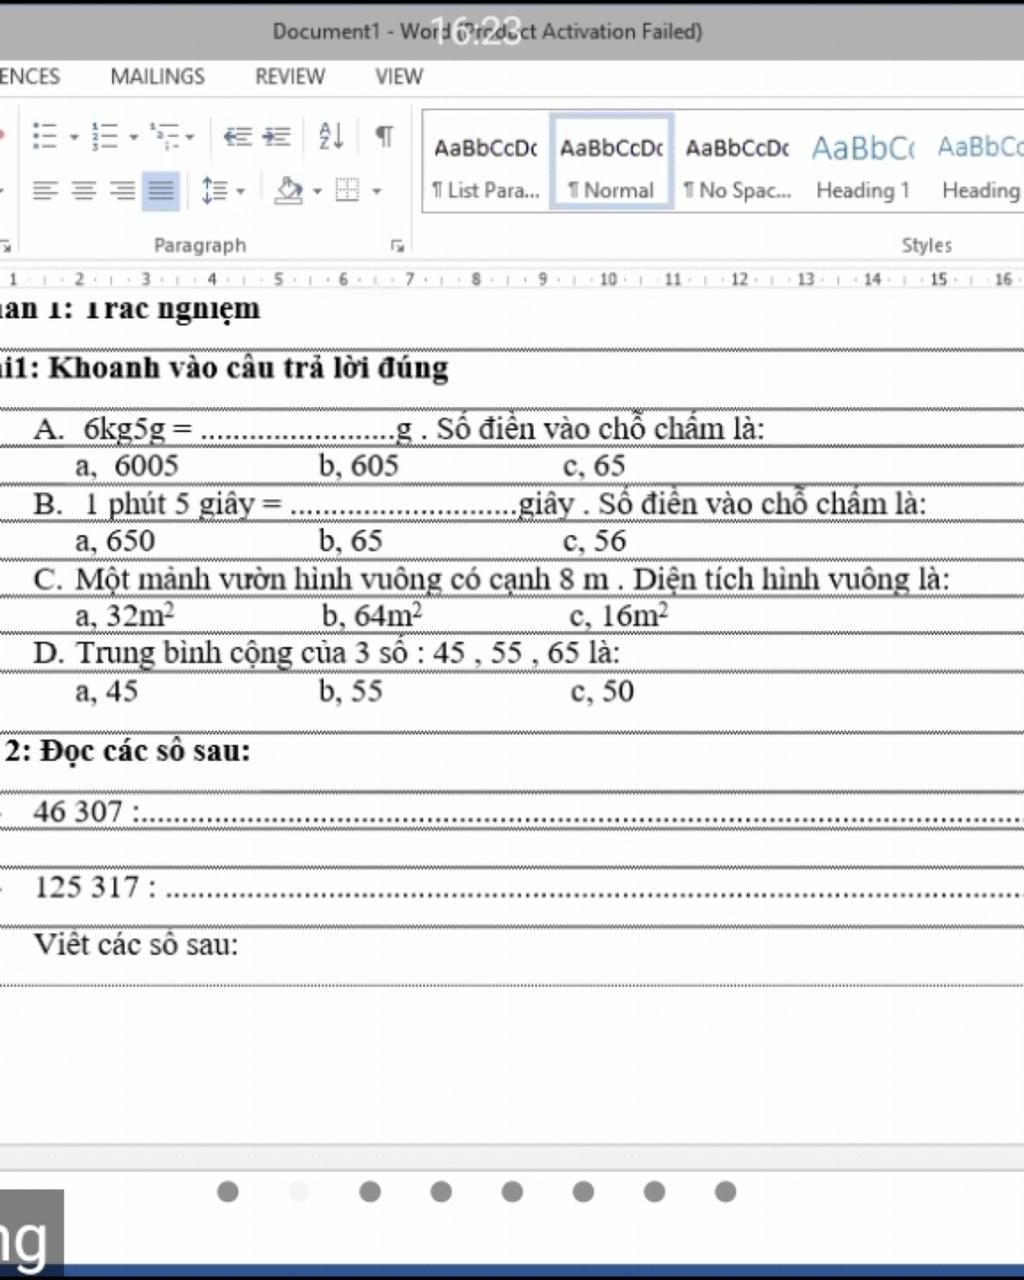Apply the Heading 1 style
1024x1280 pixels.
click(863, 162)
